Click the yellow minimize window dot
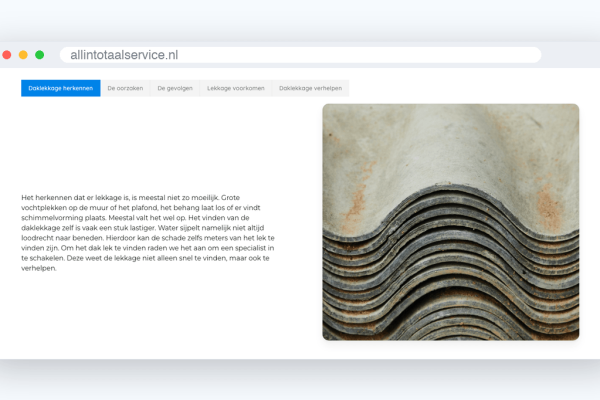The image size is (600, 400). point(23,55)
